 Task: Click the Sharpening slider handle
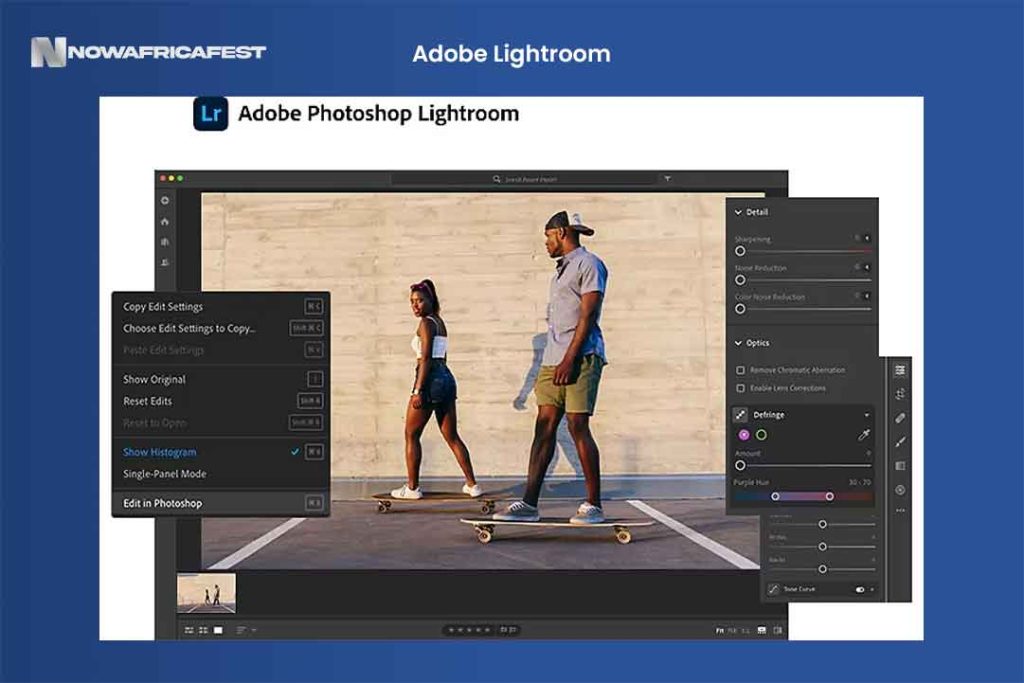[x=740, y=251]
